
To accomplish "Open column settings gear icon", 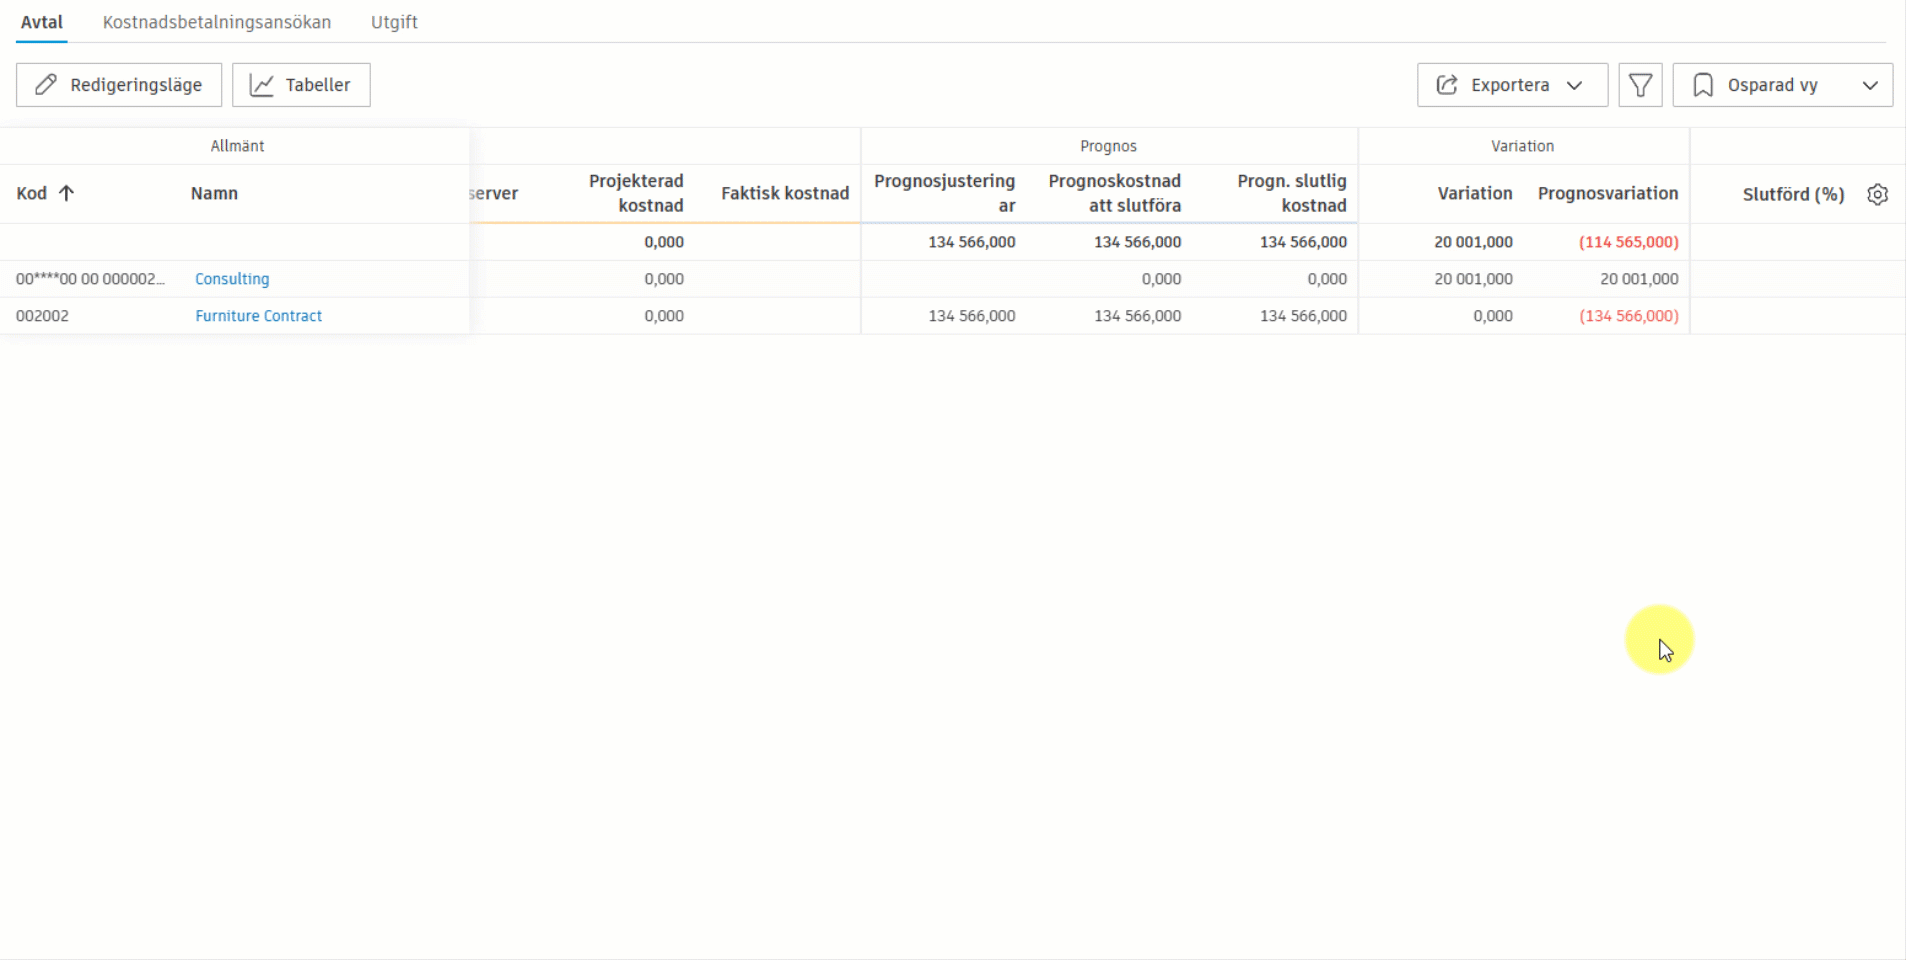I will (1877, 194).
